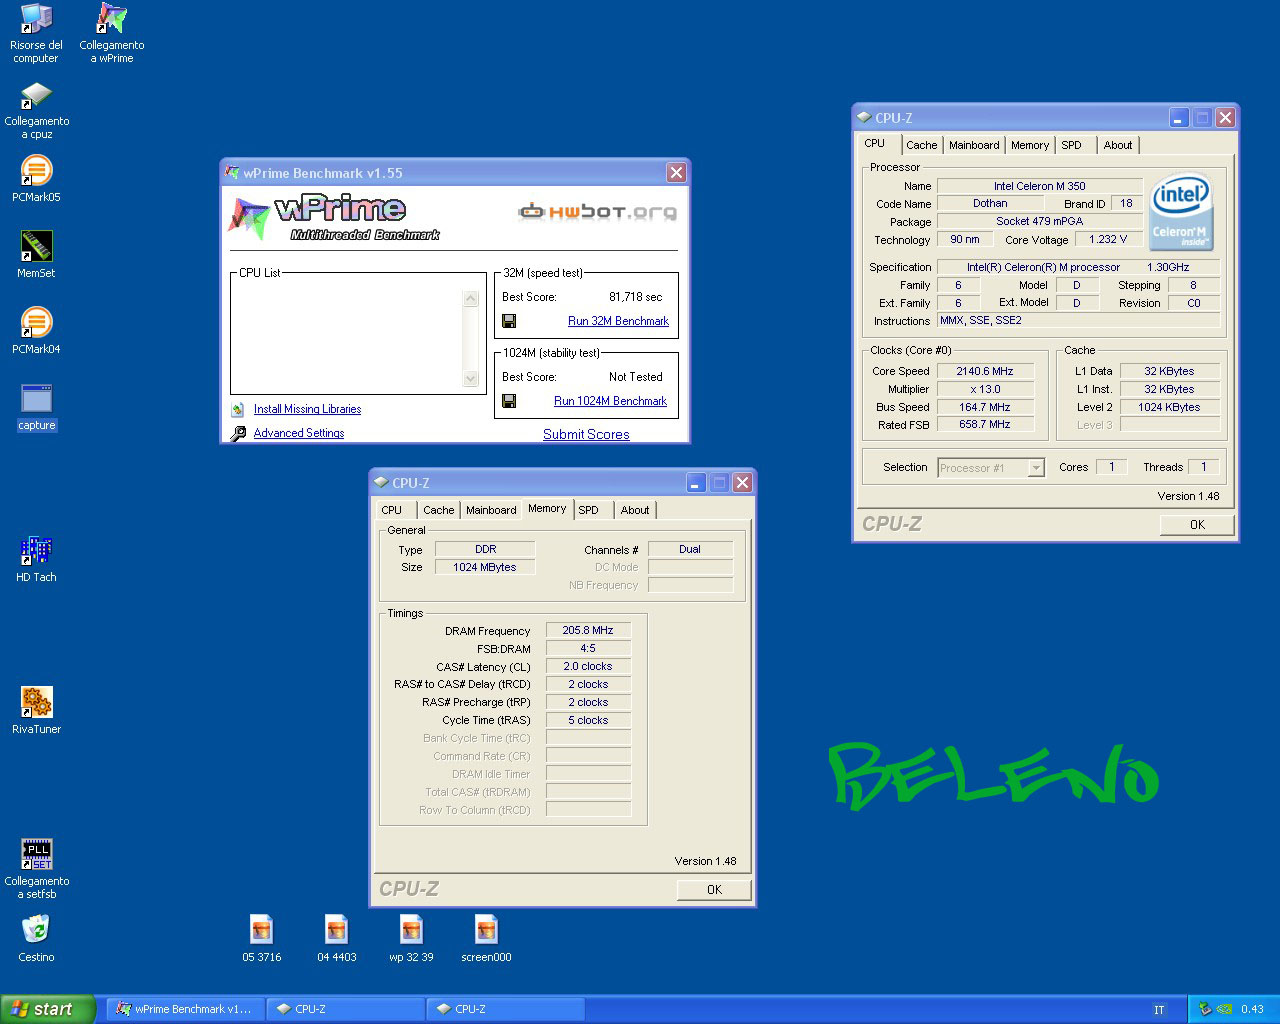Click the DRAM Frequency 205.8 MHz value
The width and height of the screenshot is (1280, 1024).
(588, 630)
